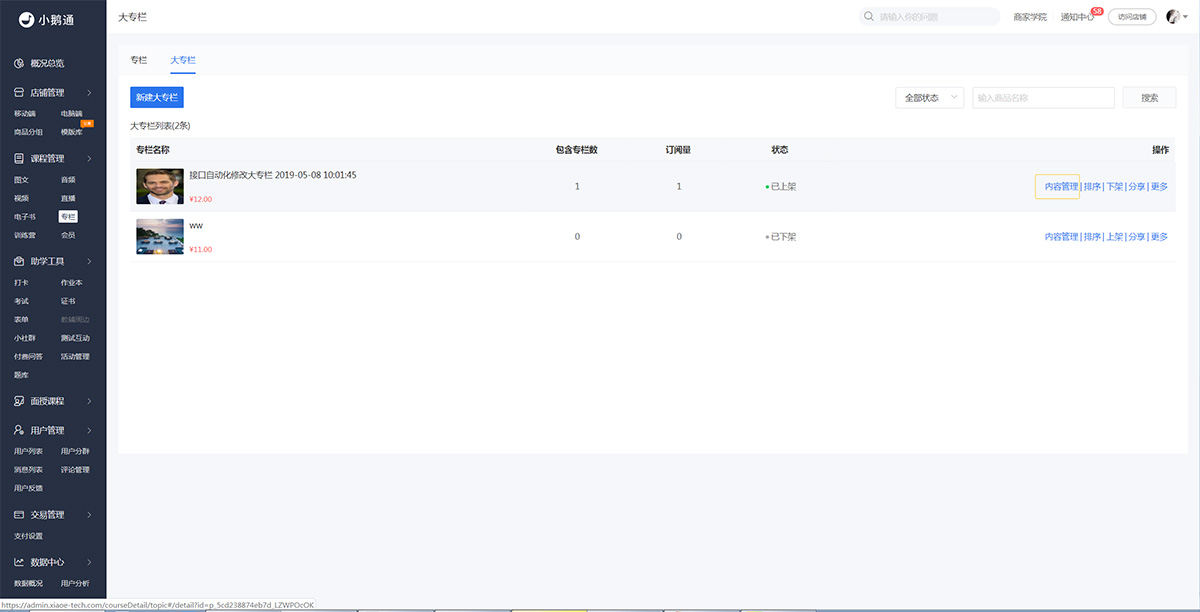Click the 店铺管理 store icon
Screen dimensions: 1200x612
click(x=19, y=93)
